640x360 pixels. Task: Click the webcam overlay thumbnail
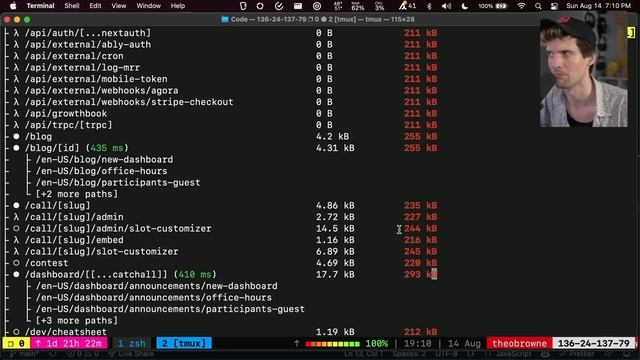(584, 69)
